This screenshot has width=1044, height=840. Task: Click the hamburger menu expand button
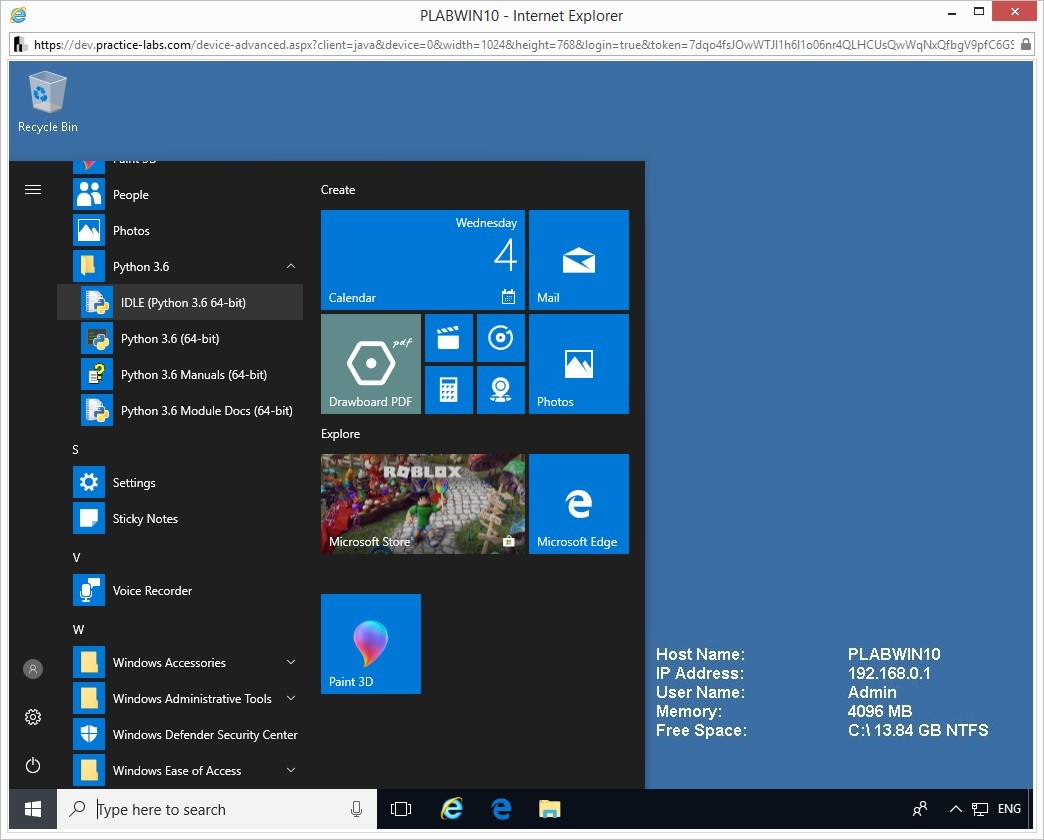point(33,190)
